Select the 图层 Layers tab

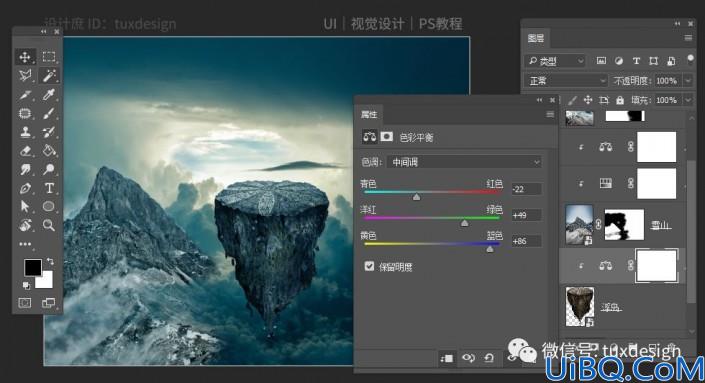click(535, 38)
